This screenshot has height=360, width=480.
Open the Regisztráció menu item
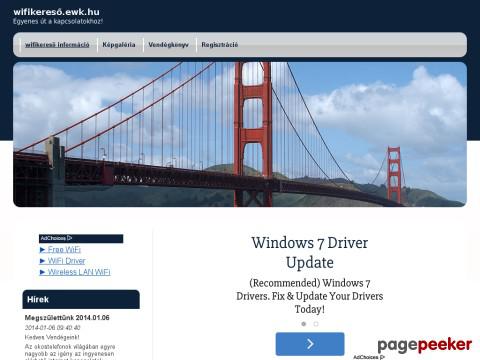point(220,45)
